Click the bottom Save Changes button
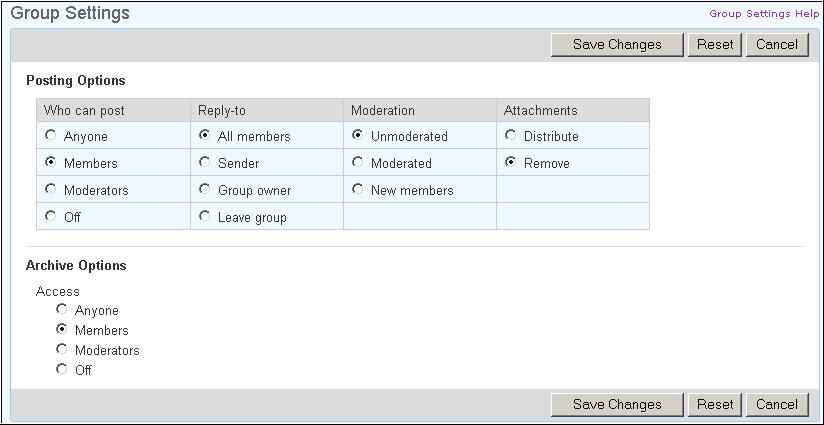Viewport: 824px width, 425px height. click(617, 405)
